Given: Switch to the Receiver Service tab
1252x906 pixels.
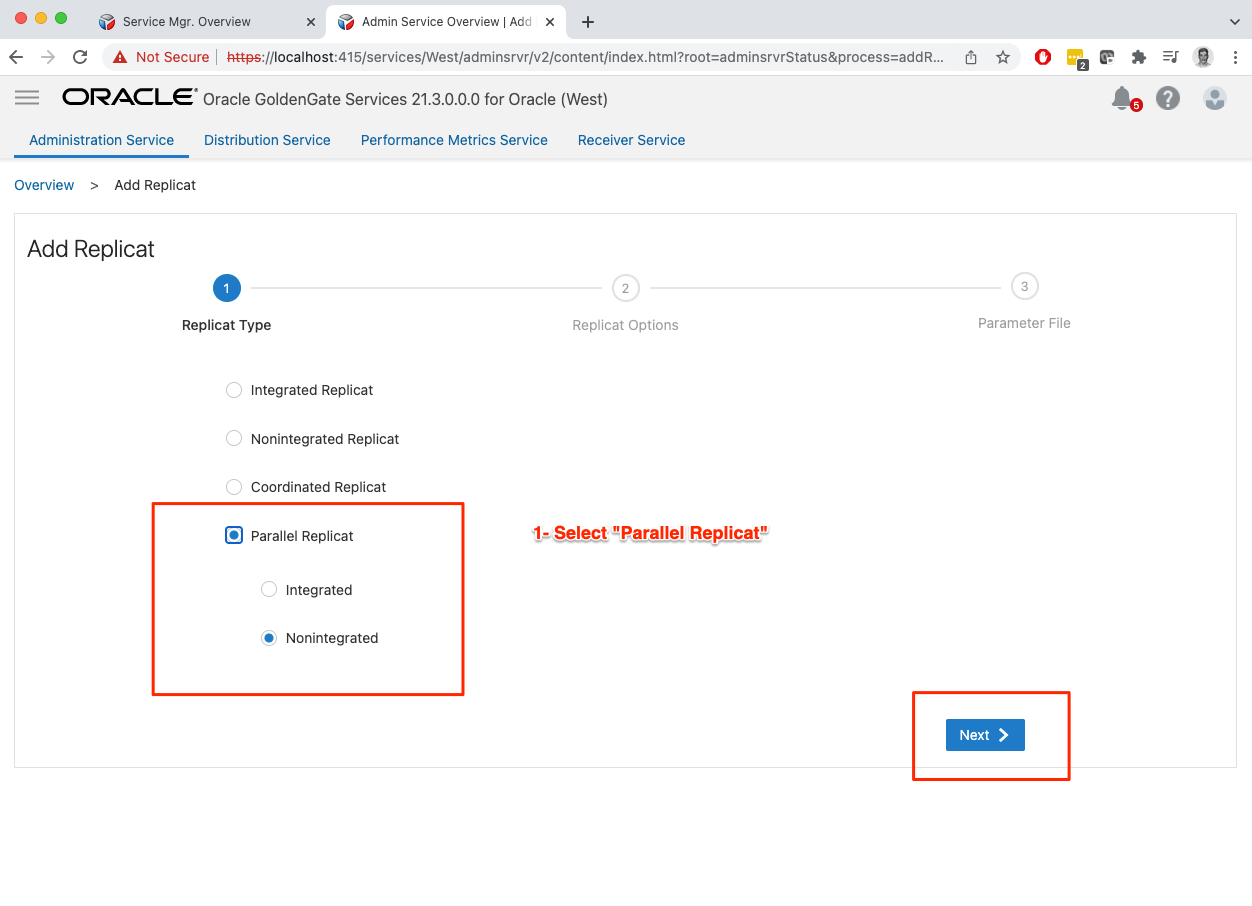Looking at the screenshot, I should coord(631,140).
